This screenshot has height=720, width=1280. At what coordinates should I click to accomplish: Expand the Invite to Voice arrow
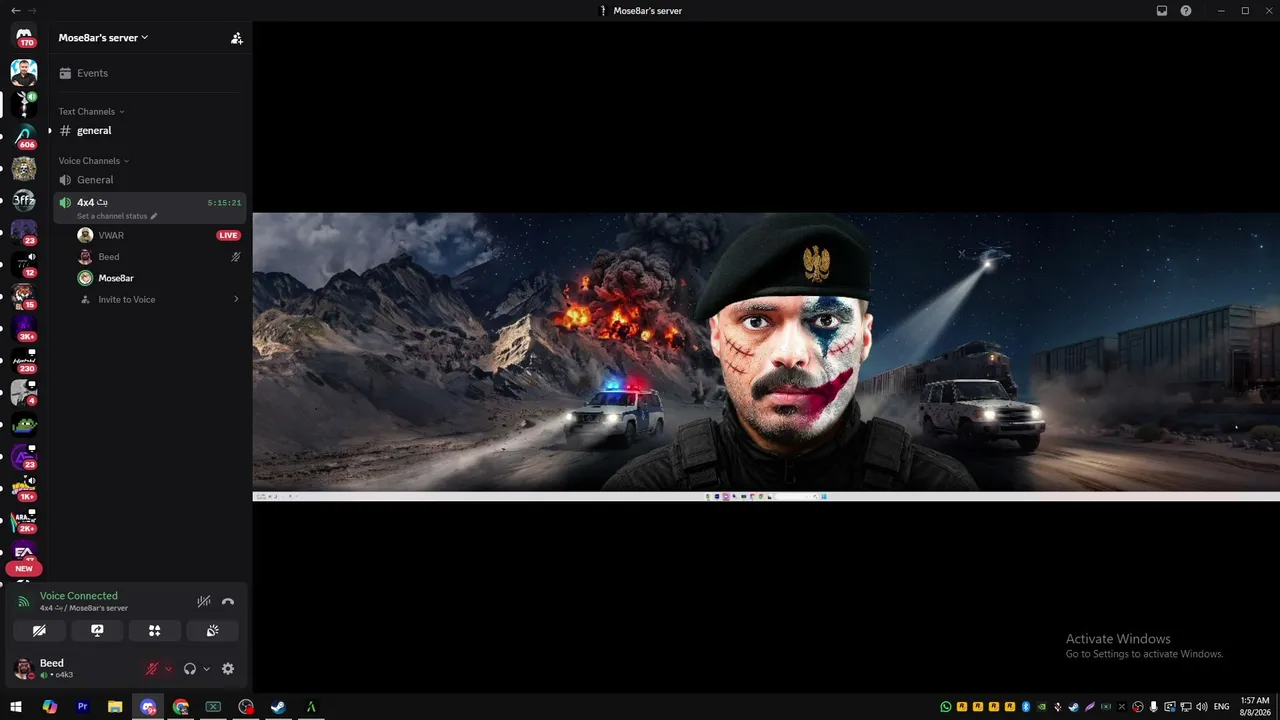coord(237,299)
